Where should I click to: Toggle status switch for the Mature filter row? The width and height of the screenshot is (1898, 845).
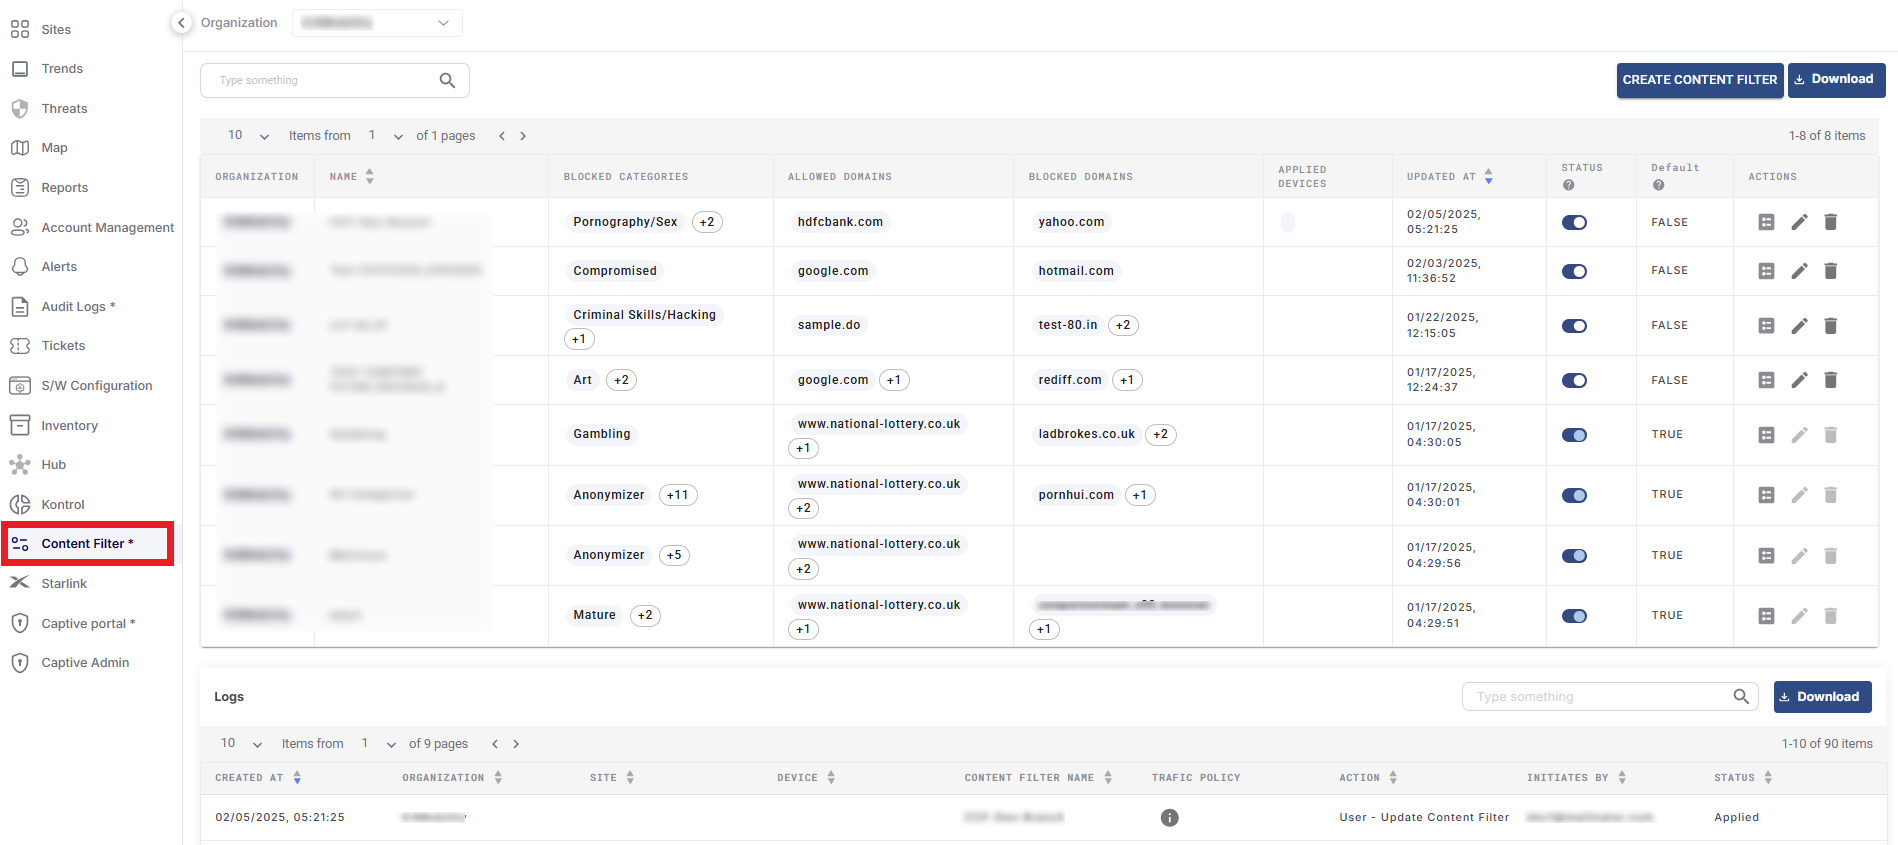point(1574,616)
